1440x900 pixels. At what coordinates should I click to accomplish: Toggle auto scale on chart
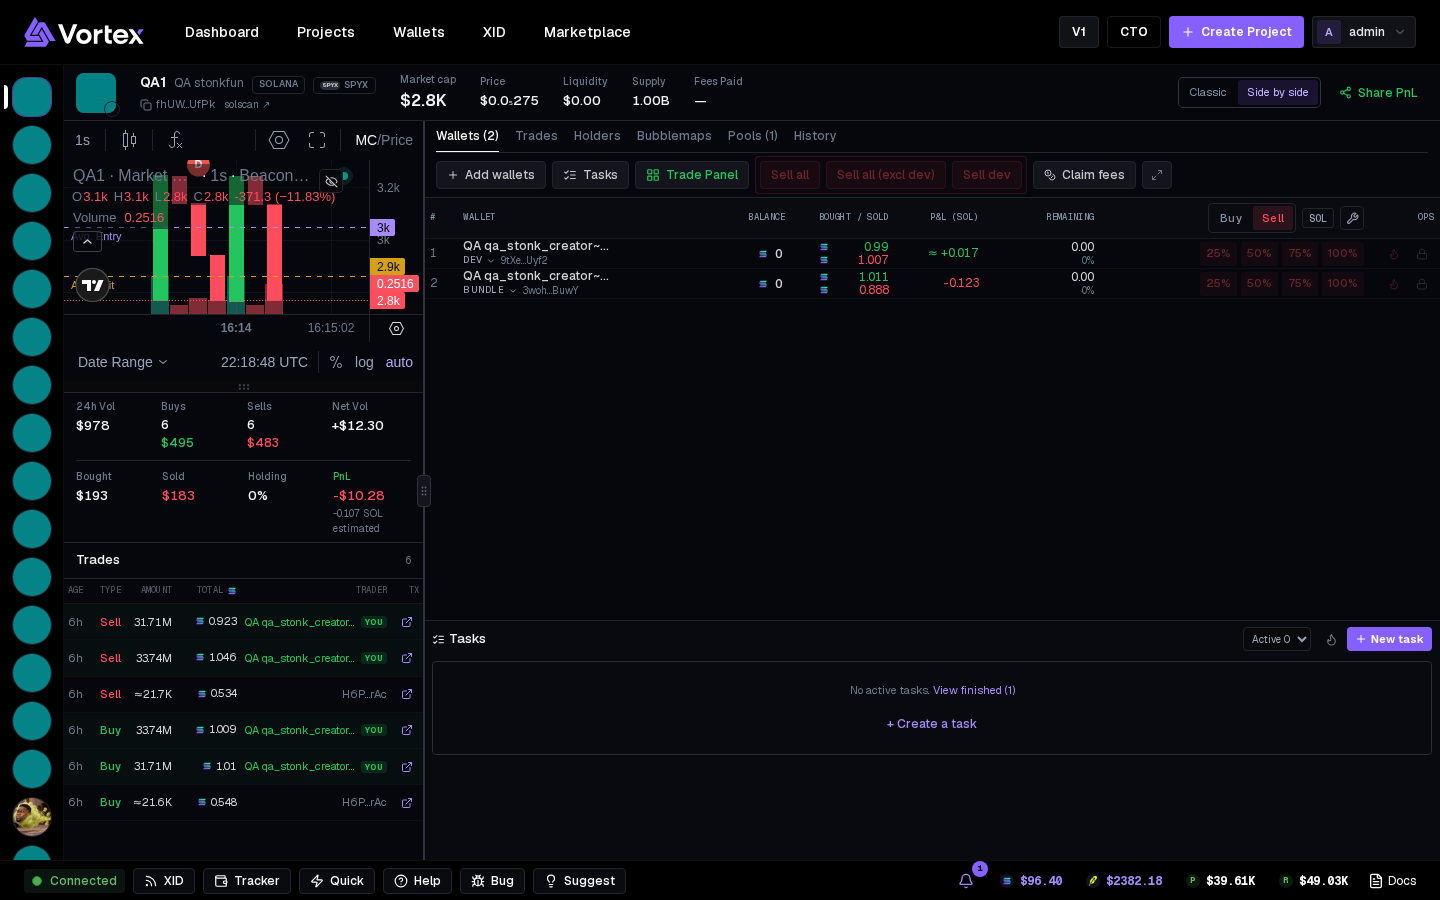(399, 362)
